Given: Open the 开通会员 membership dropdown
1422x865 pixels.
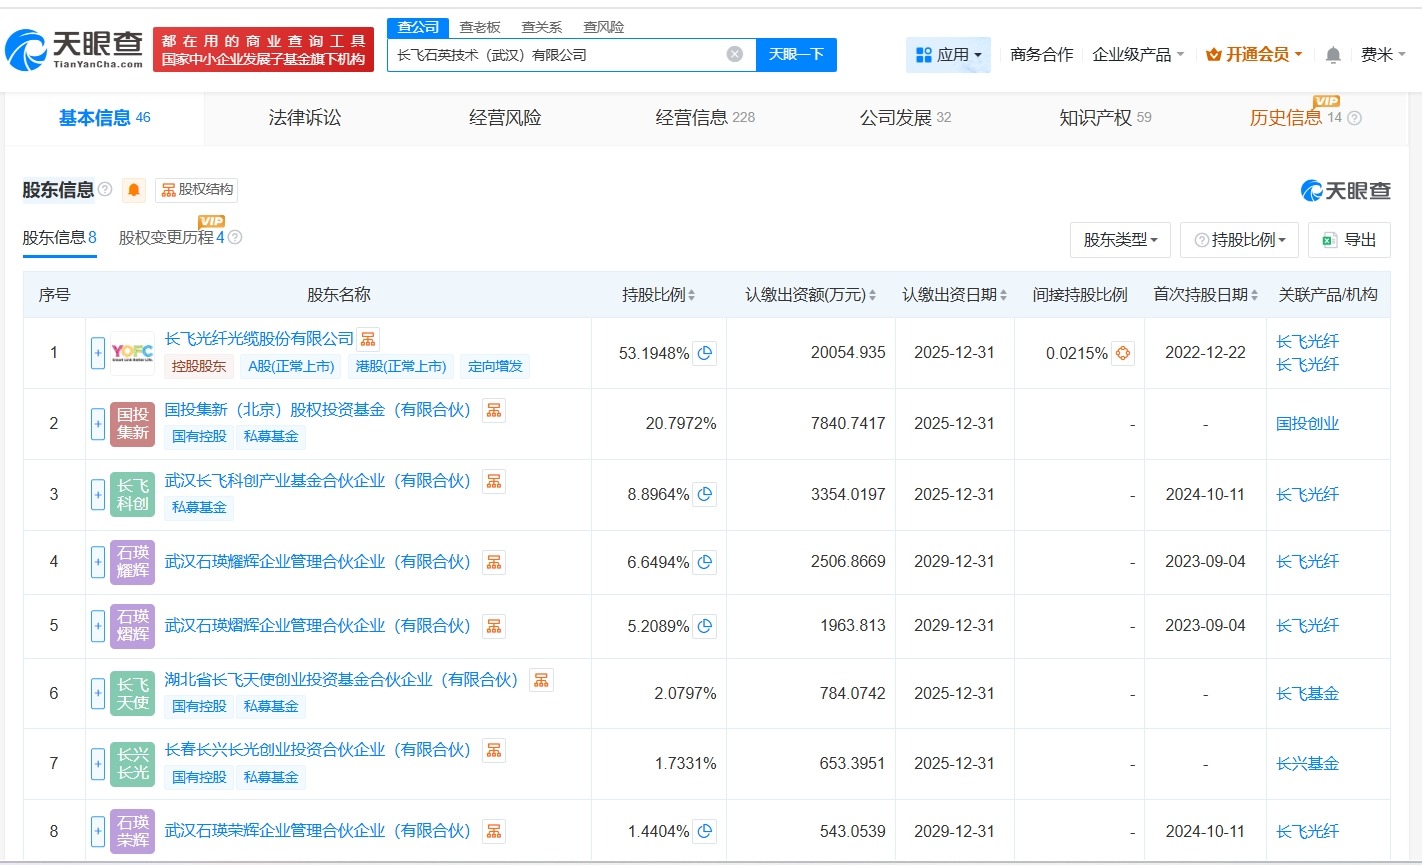Looking at the screenshot, I should click(x=1253, y=55).
